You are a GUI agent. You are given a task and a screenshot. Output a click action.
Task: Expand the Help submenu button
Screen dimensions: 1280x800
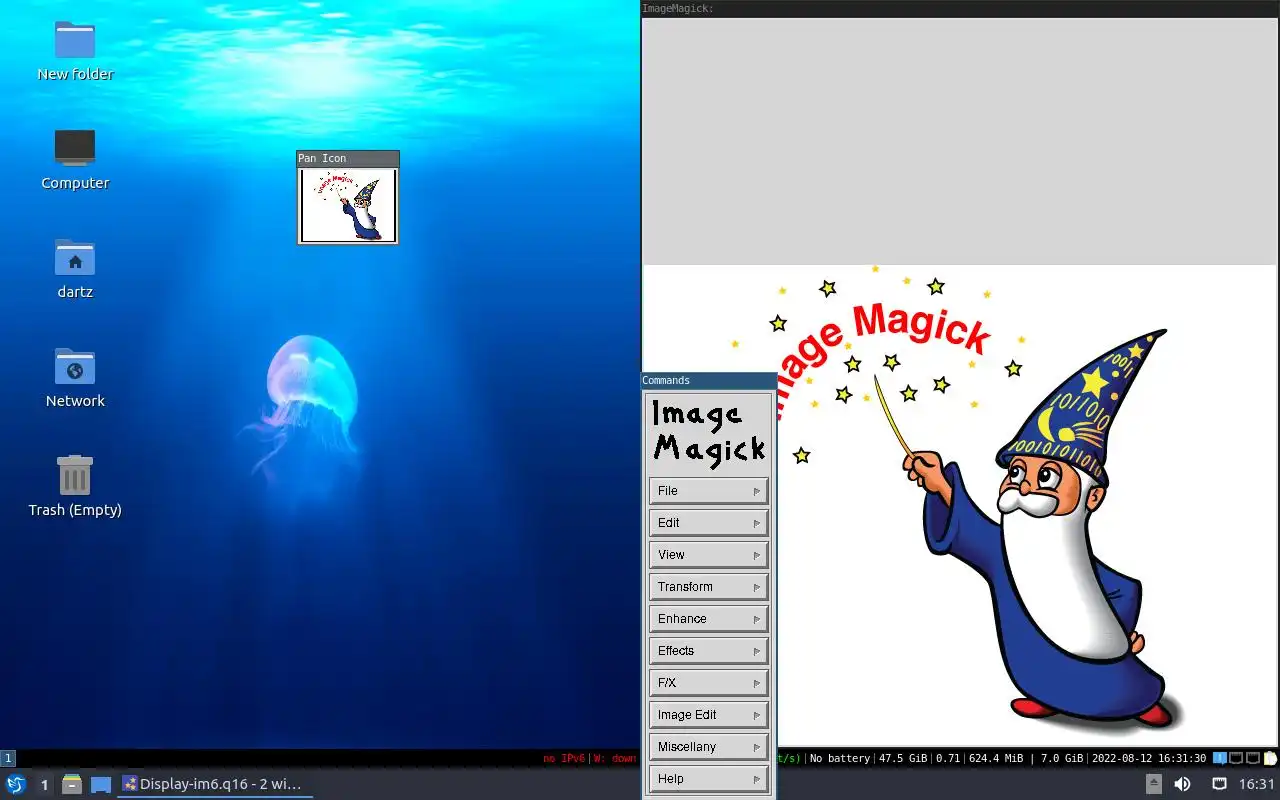click(708, 779)
